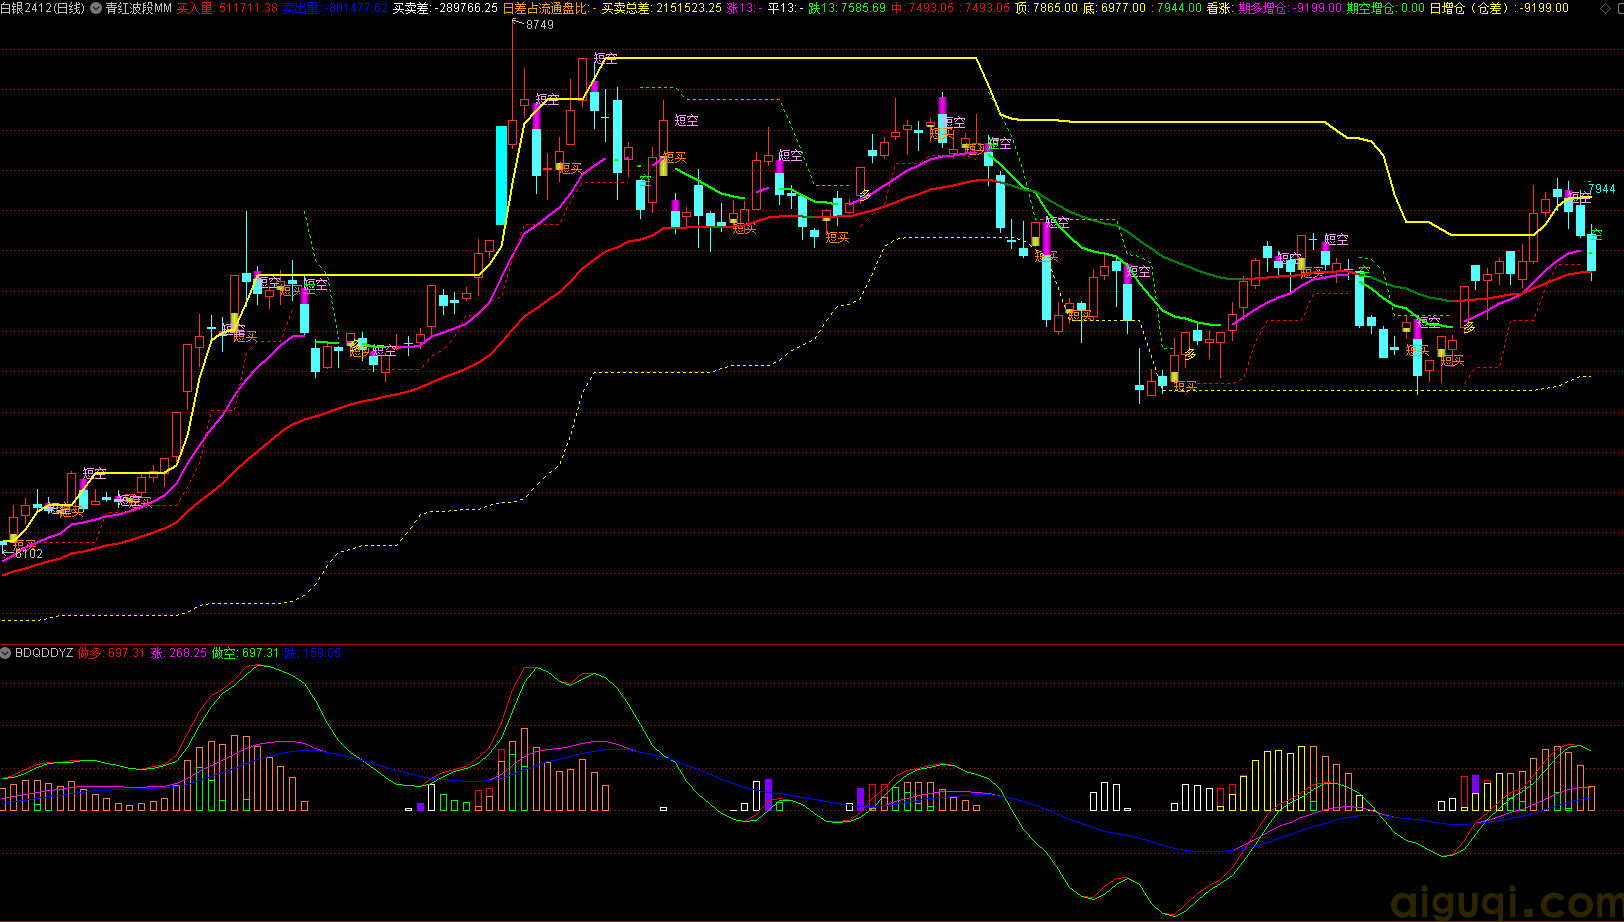Click the 做多: 697.31 value
The image size is (1624, 922).
click(x=112, y=653)
